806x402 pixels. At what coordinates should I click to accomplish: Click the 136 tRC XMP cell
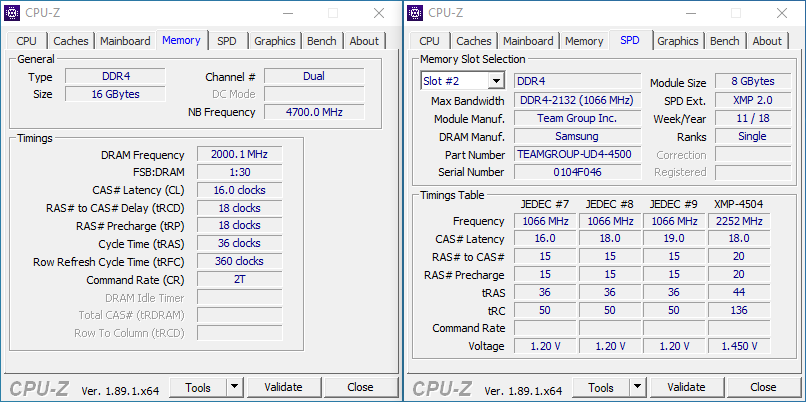[x=739, y=310]
